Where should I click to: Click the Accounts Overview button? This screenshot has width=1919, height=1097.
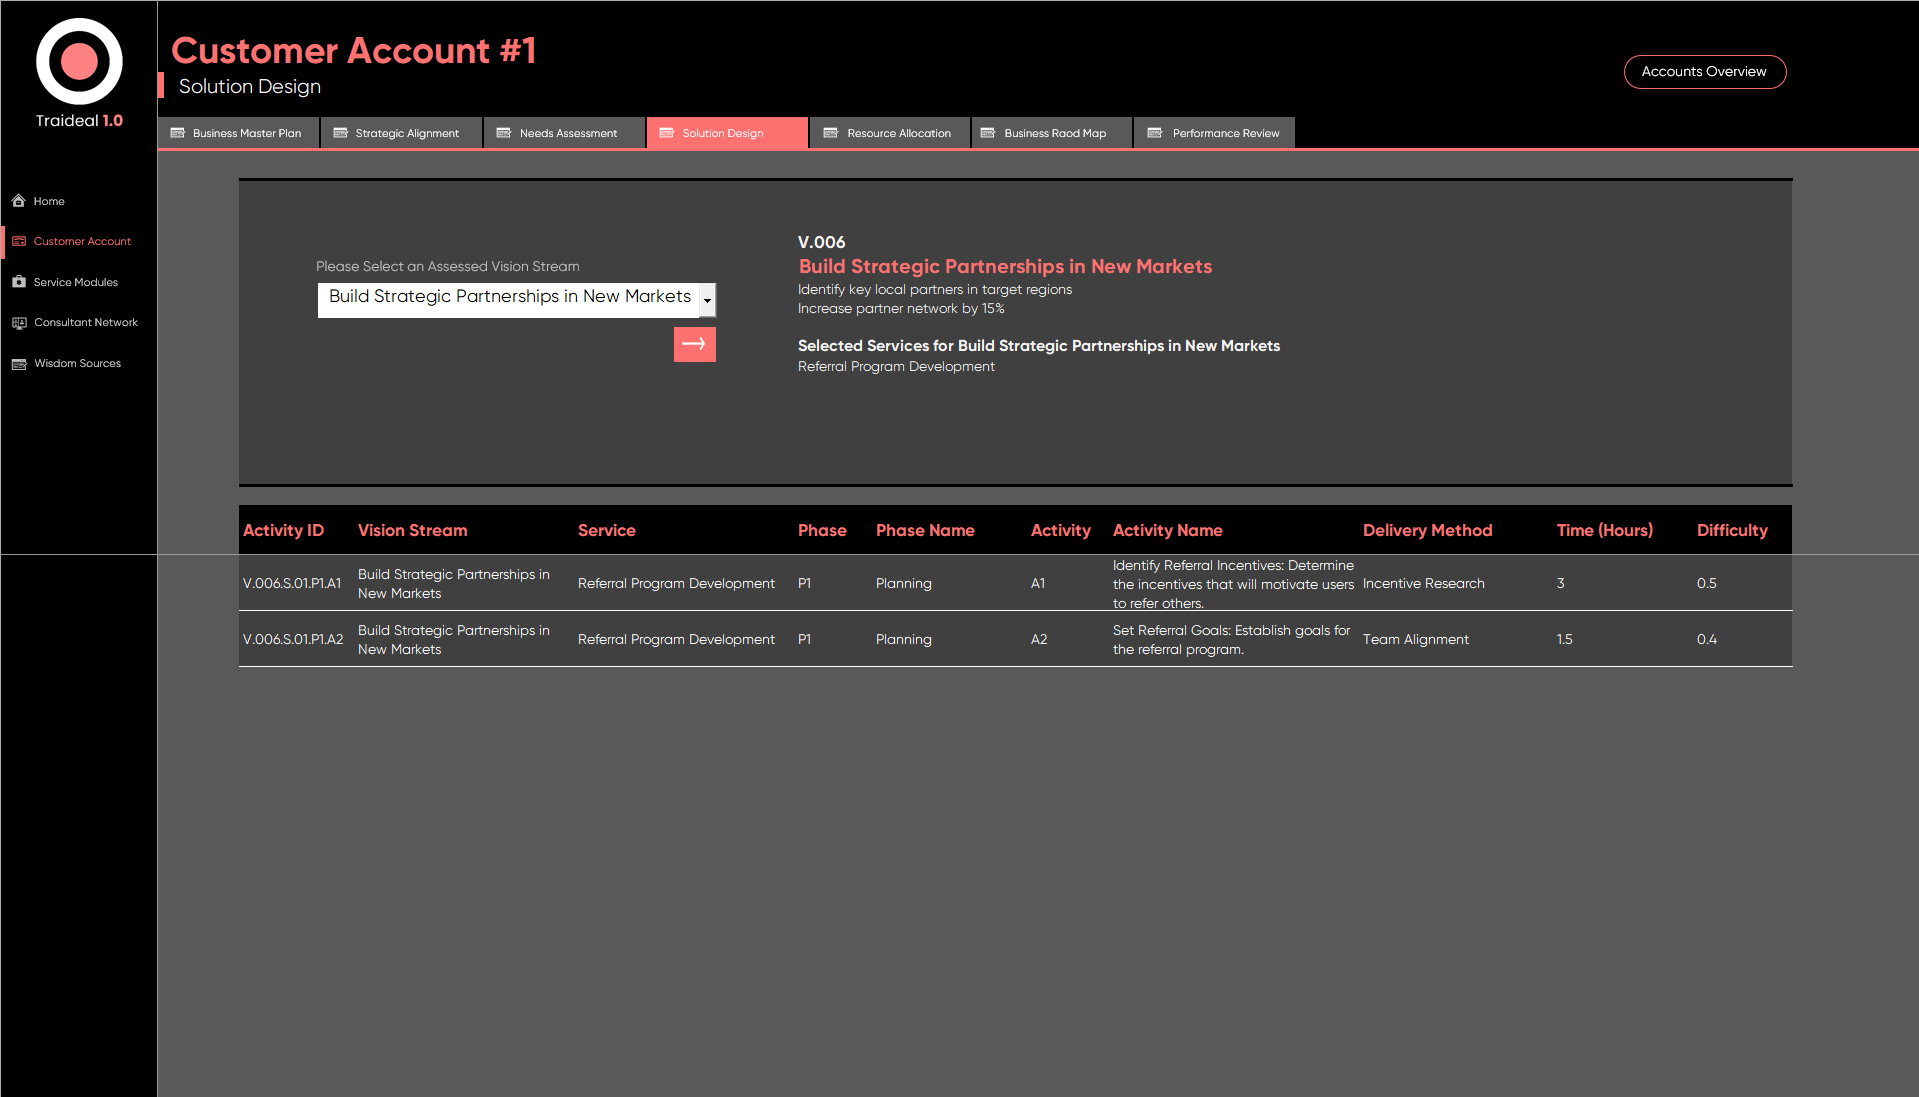click(1704, 72)
